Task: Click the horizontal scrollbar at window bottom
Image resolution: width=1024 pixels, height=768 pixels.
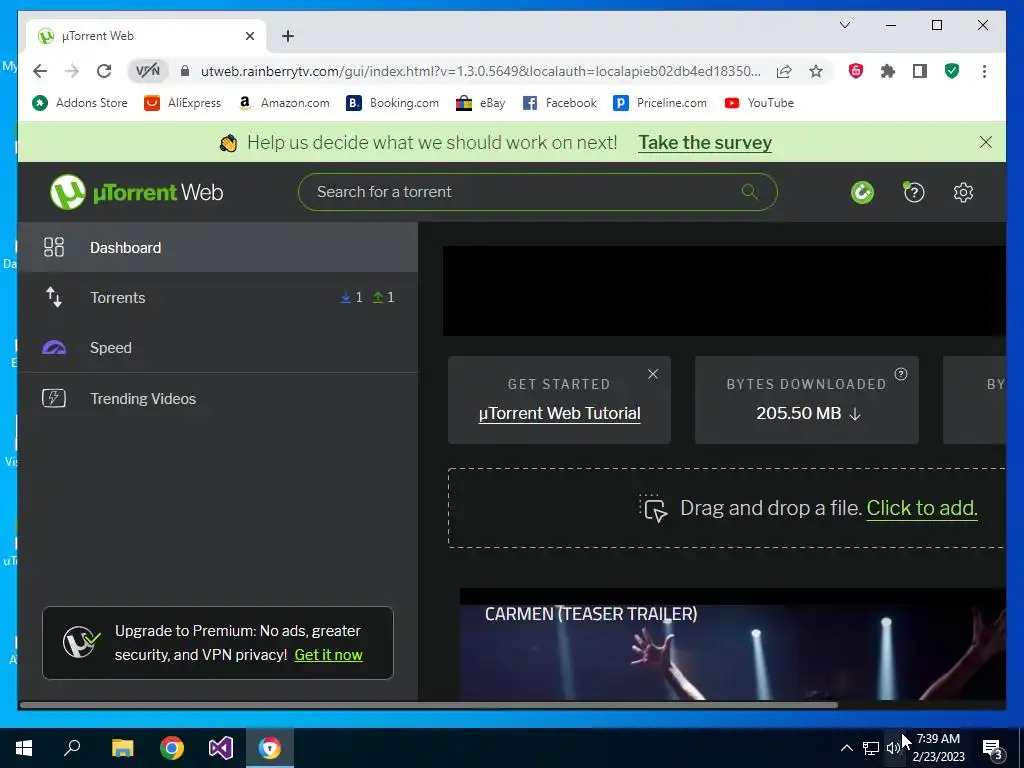Action: [x=428, y=705]
